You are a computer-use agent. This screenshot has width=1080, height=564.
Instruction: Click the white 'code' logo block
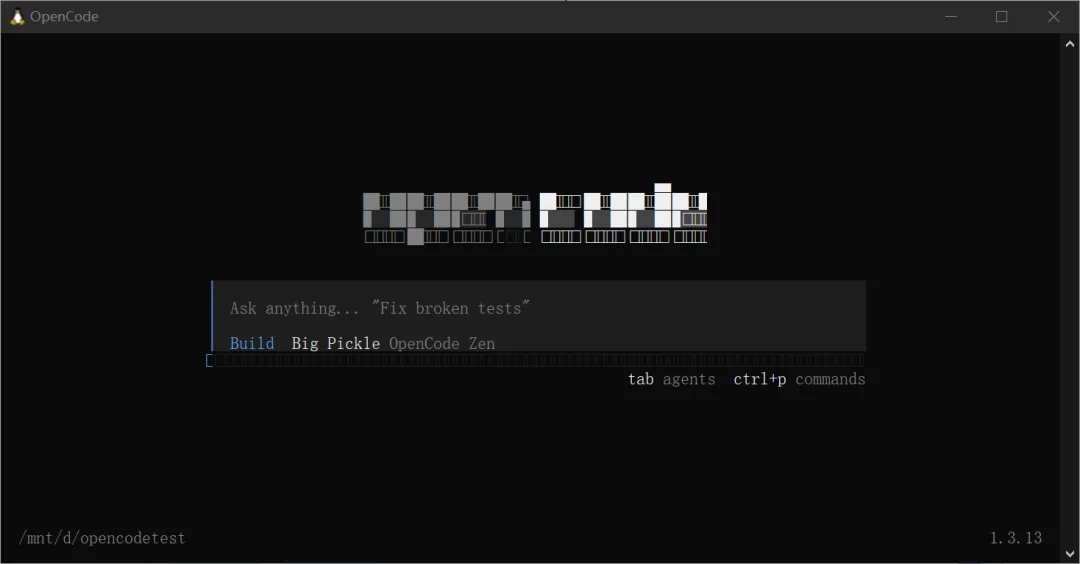tap(623, 213)
